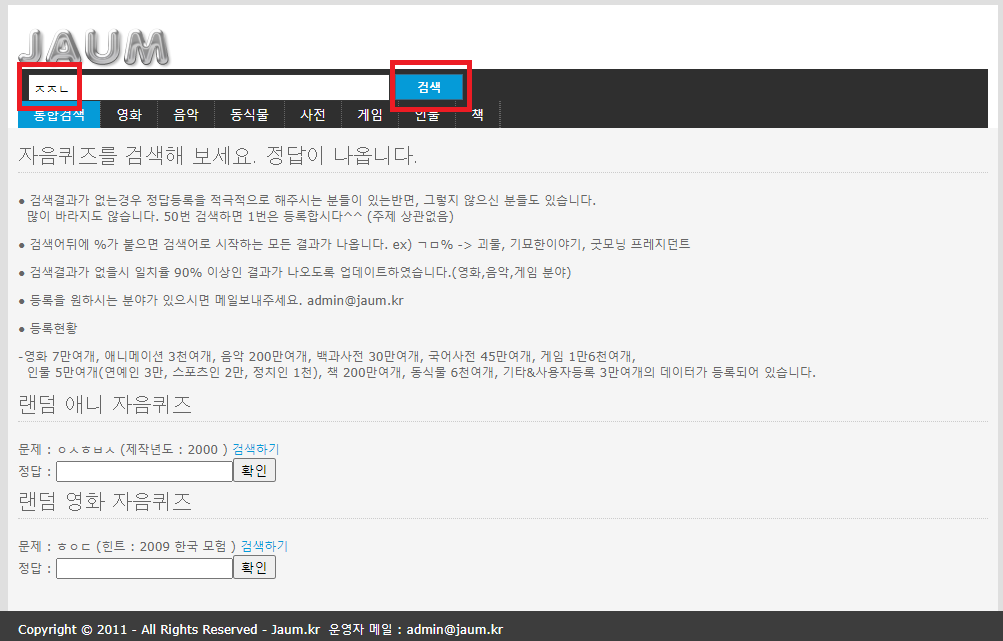1003x641 pixels.
Task: Click the anime quiz answer field
Action: (x=145, y=471)
